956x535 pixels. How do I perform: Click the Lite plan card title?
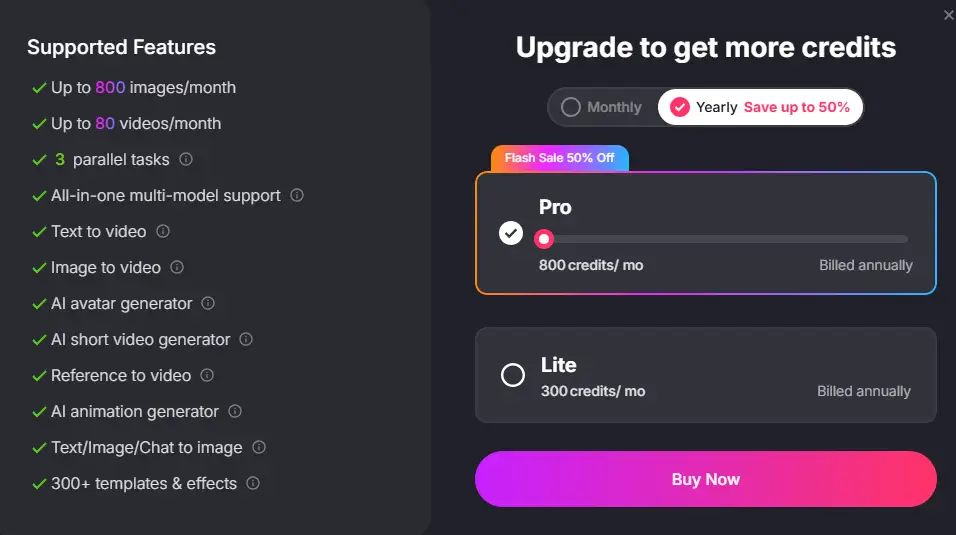(x=558, y=365)
